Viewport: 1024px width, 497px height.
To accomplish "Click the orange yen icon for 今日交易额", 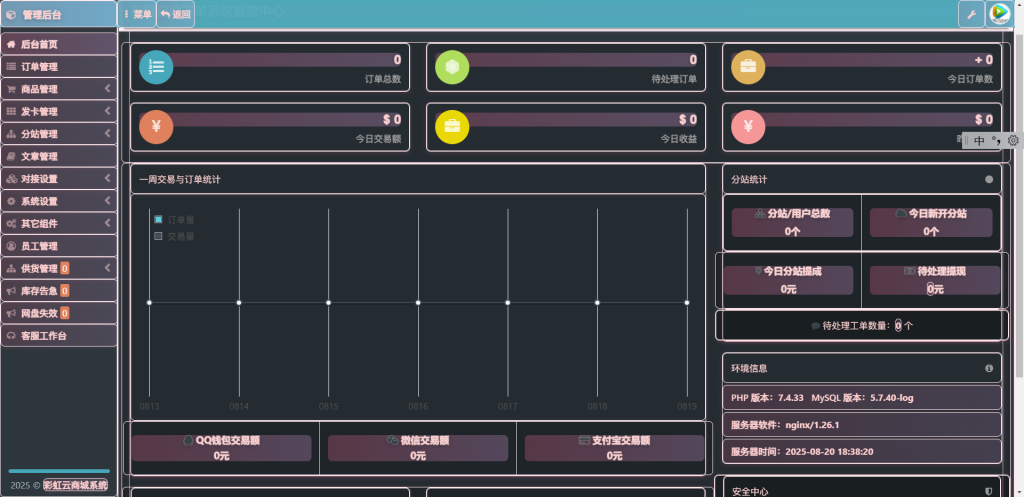I will (156, 127).
